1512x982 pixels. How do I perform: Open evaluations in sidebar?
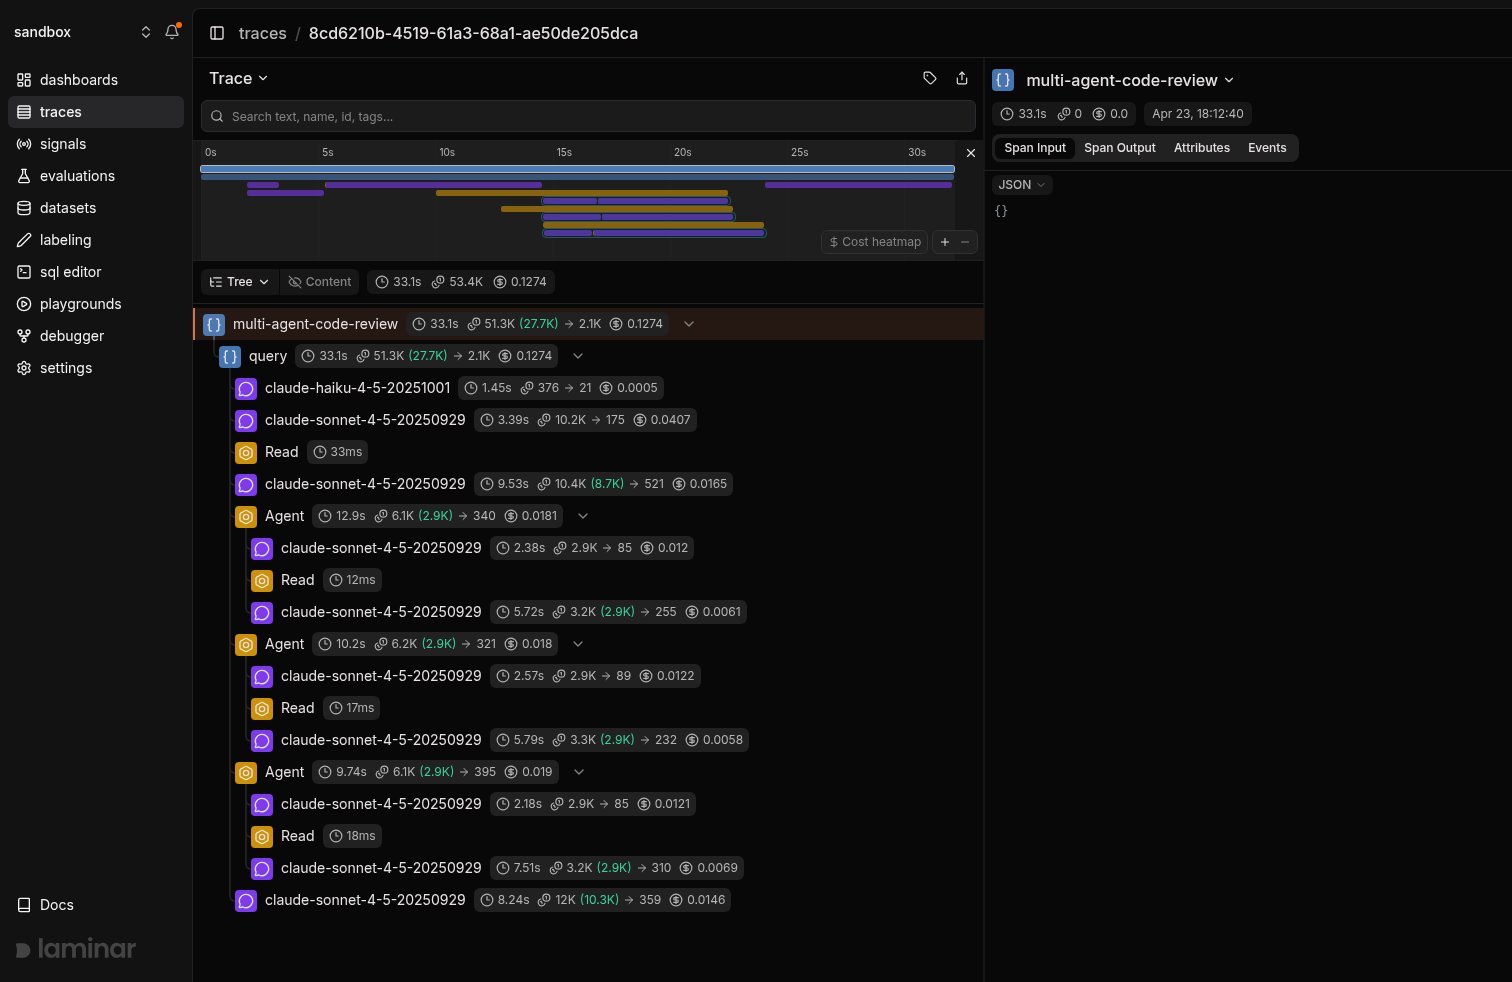click(x=96, y=176)
